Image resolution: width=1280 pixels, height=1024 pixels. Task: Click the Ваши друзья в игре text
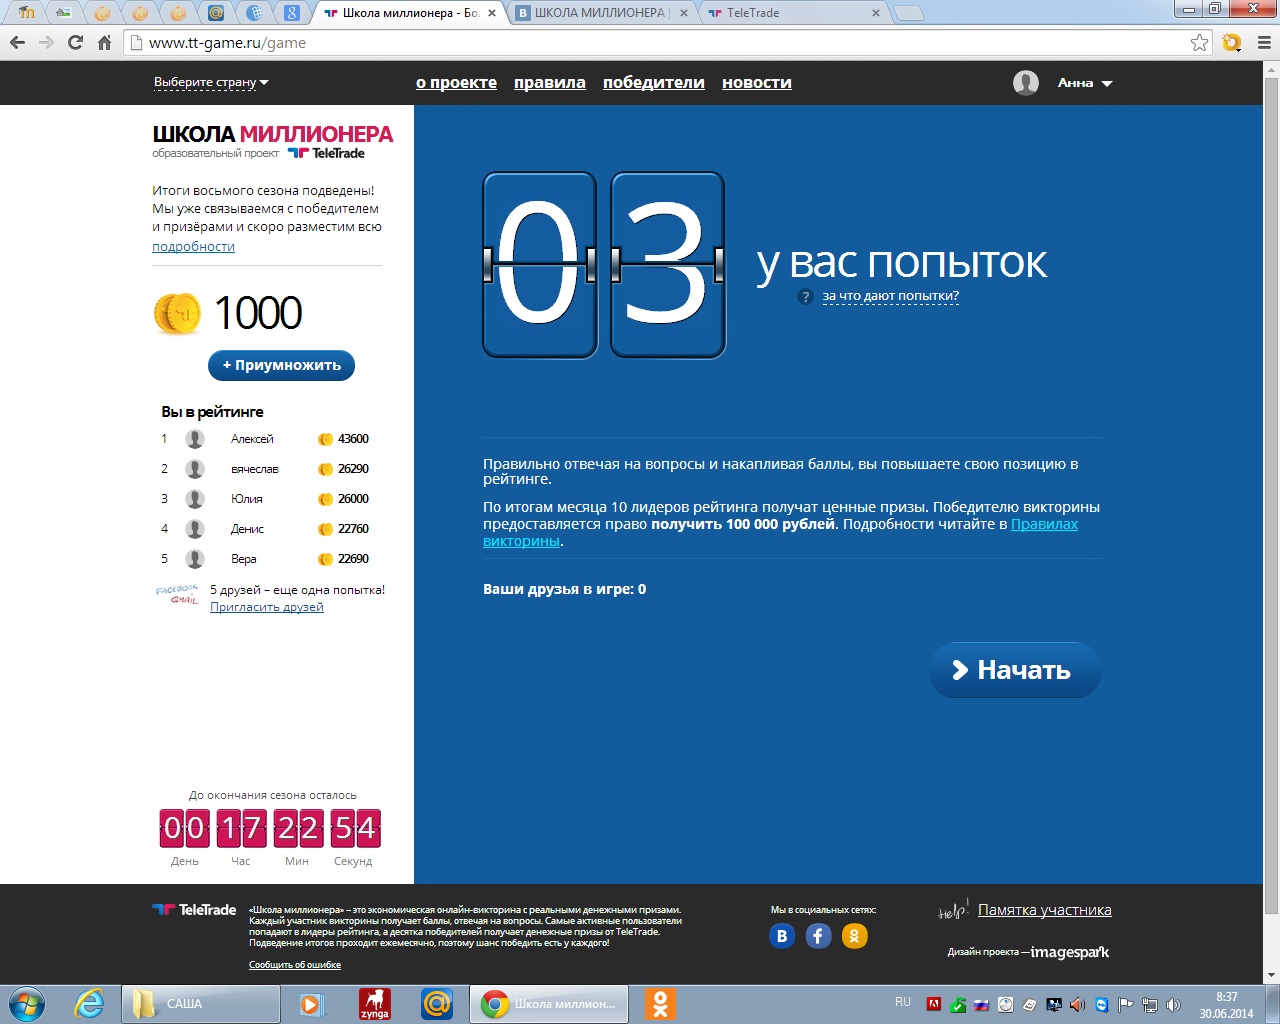(x=564, y=589)
